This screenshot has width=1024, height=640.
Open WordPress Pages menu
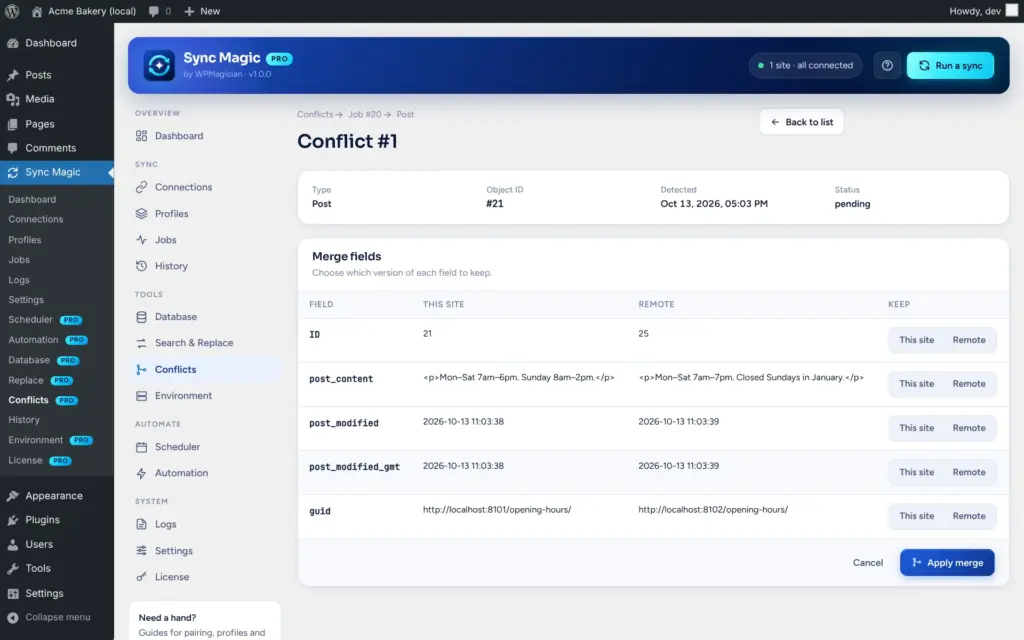[57, 123]
